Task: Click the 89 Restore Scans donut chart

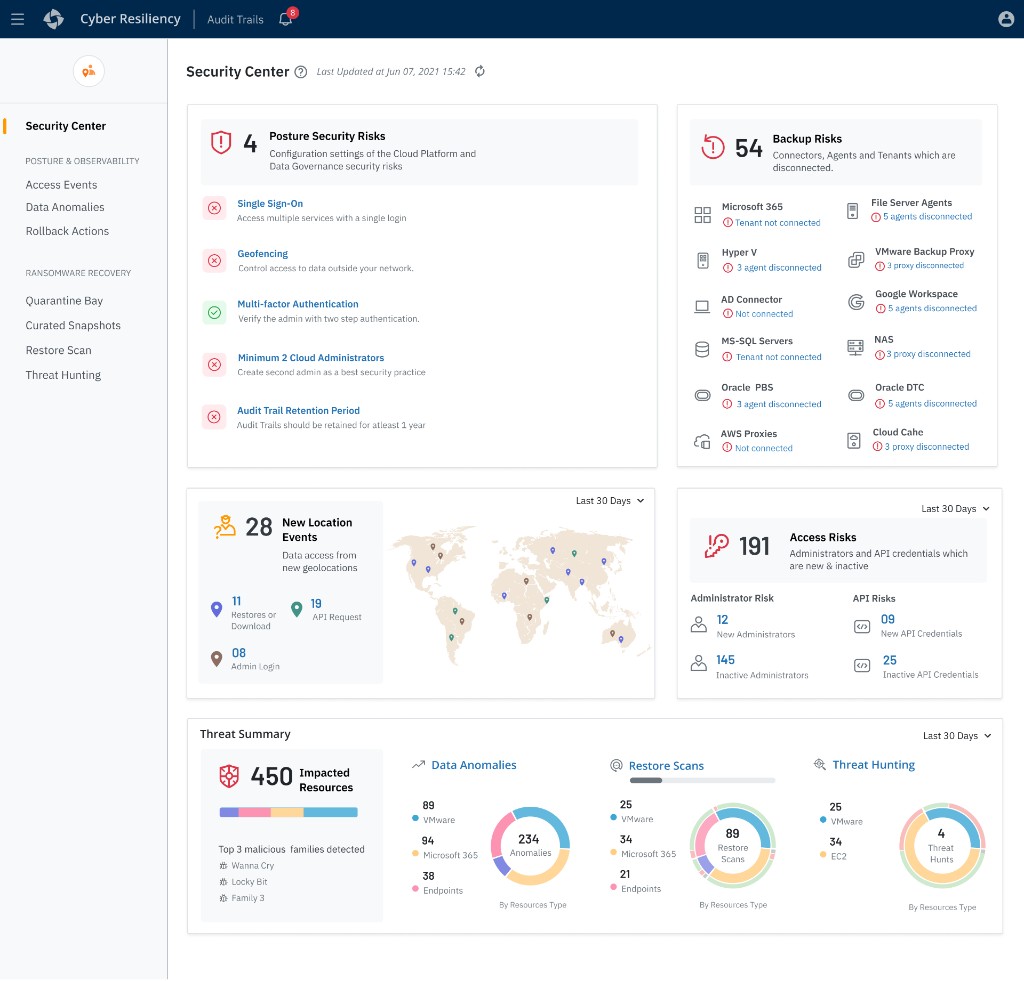Action: (732, 846)
